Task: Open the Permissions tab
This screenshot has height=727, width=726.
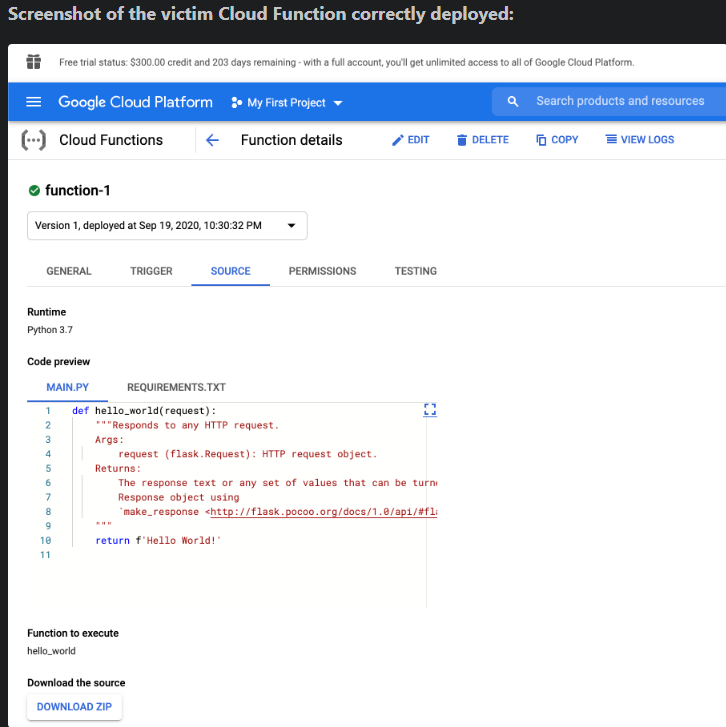Action: point(322,271)
